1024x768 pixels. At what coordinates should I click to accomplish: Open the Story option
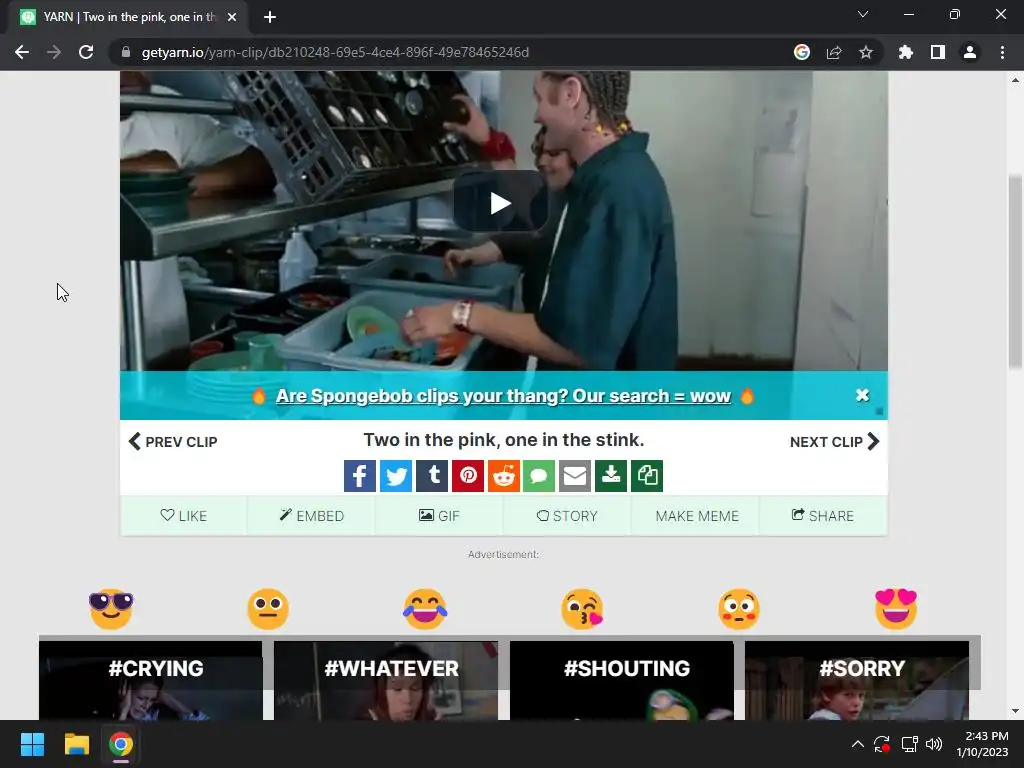567,516
